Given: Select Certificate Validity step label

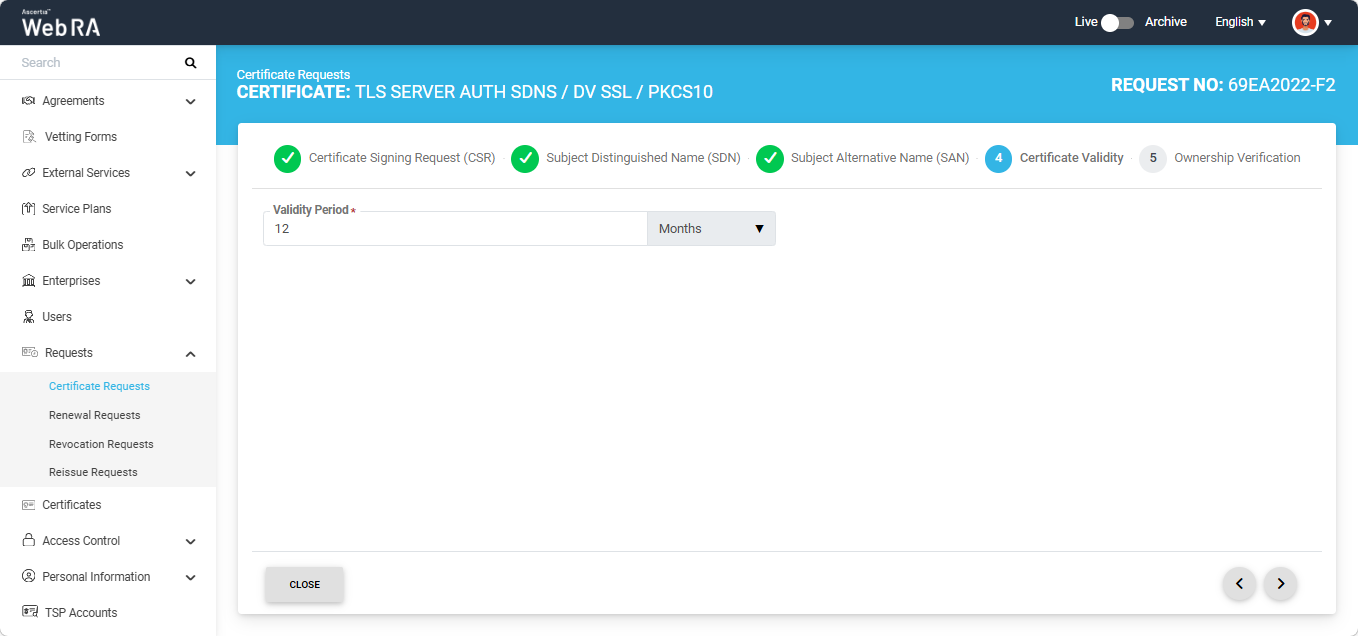Looking at the screenshot, I should [1072, 158].
